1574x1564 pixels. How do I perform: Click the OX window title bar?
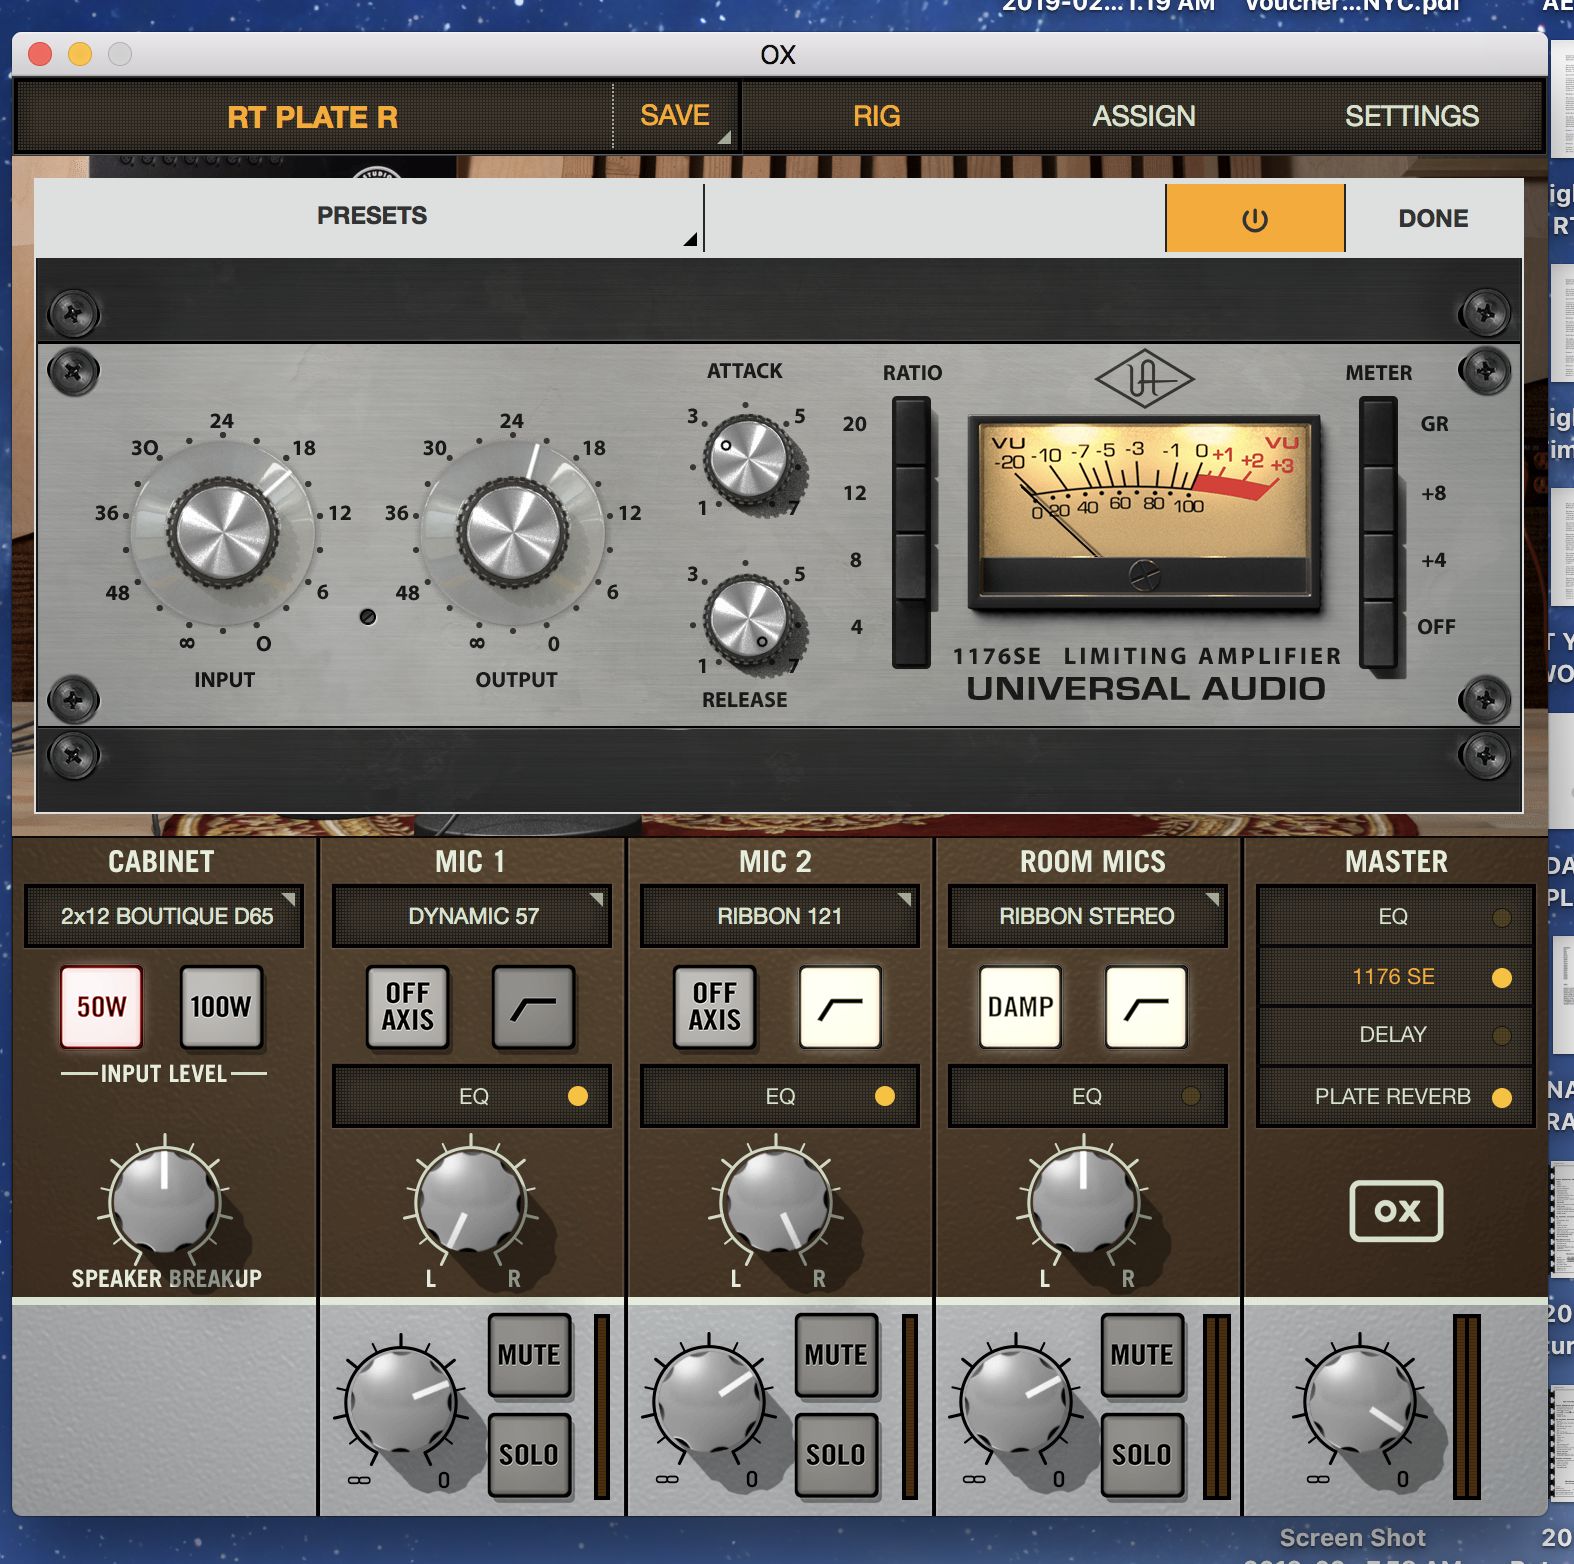(x=779, y=54)
